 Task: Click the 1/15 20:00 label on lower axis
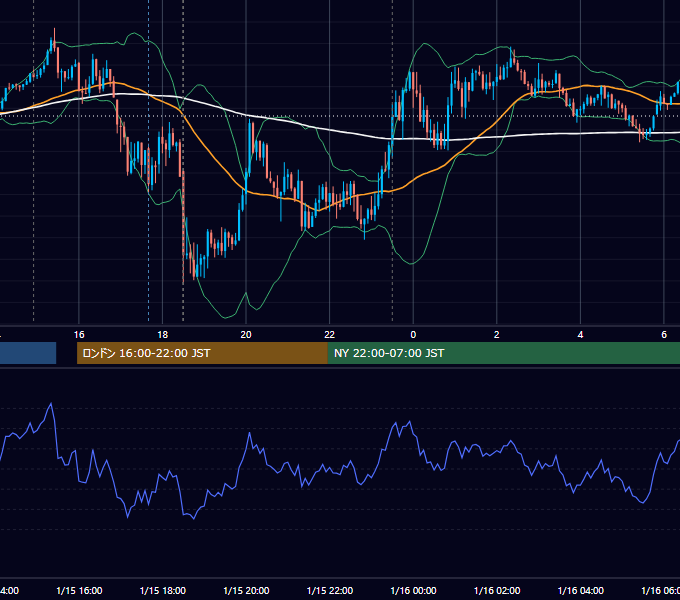(x=246, y=590)
